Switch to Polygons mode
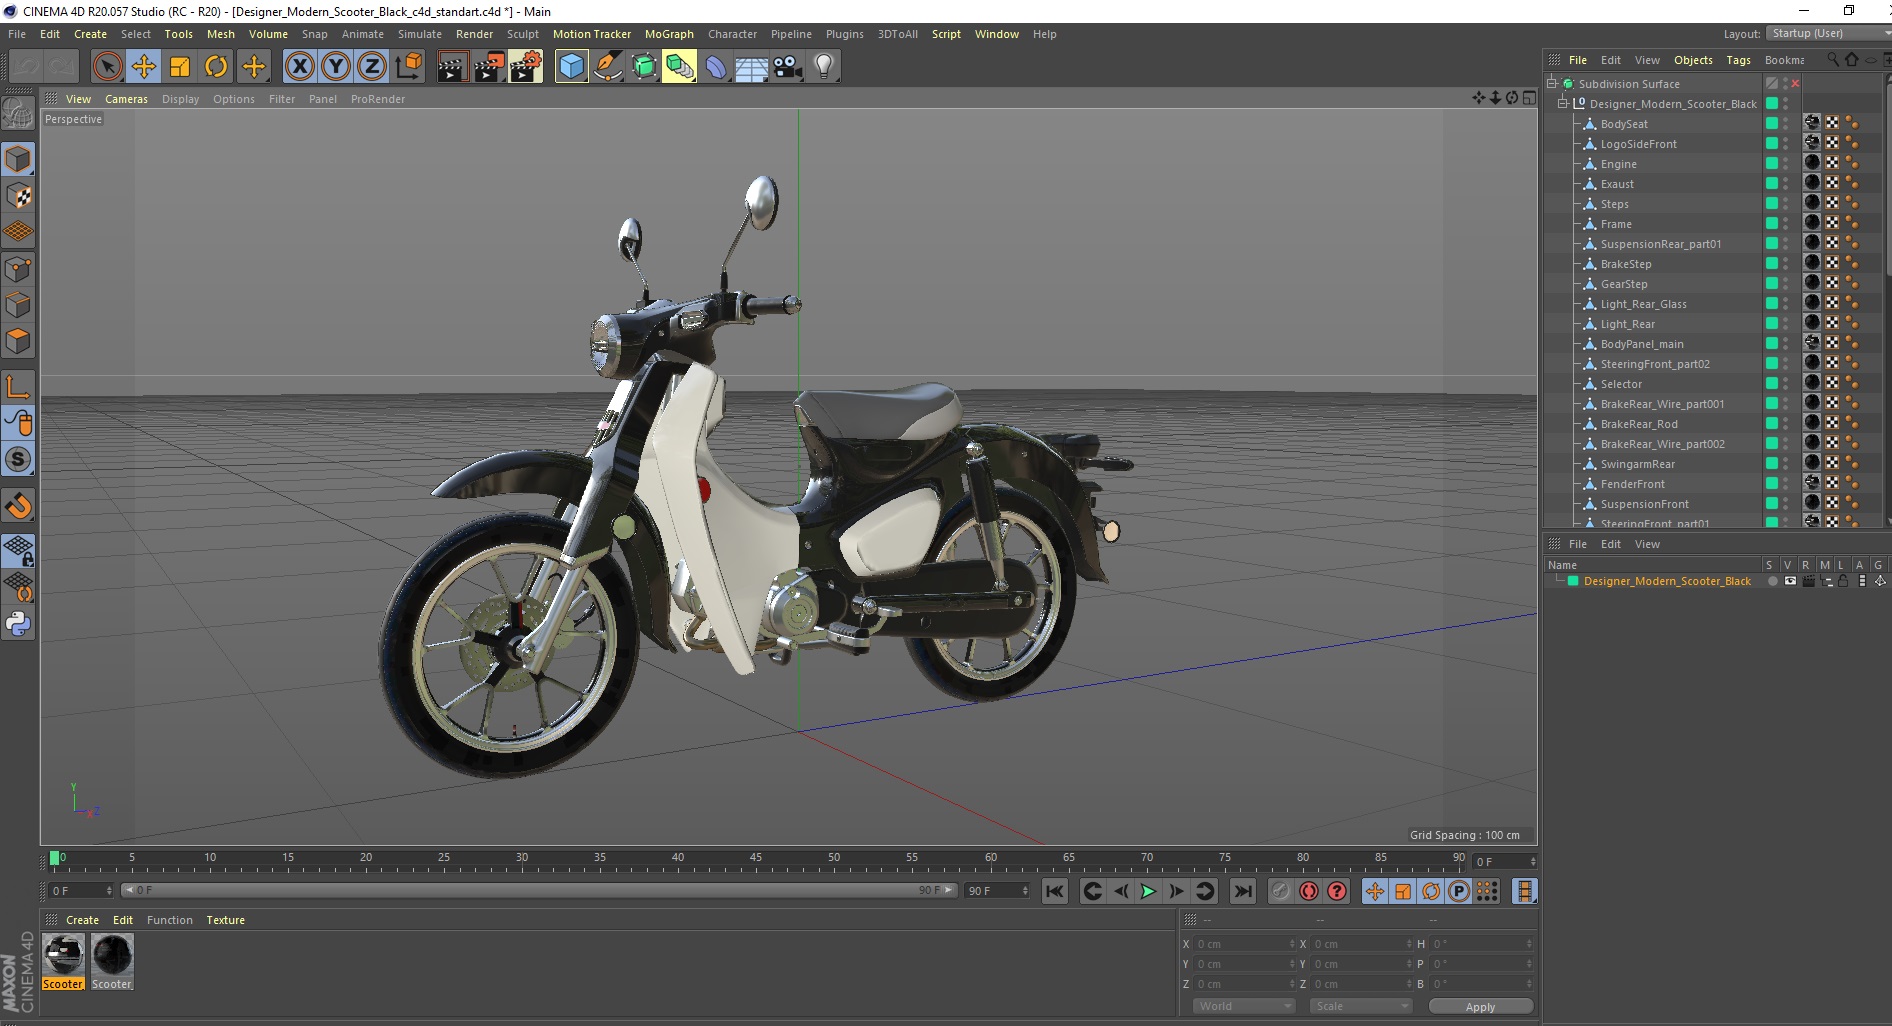1892x1026 pixels. pos(18,341)
